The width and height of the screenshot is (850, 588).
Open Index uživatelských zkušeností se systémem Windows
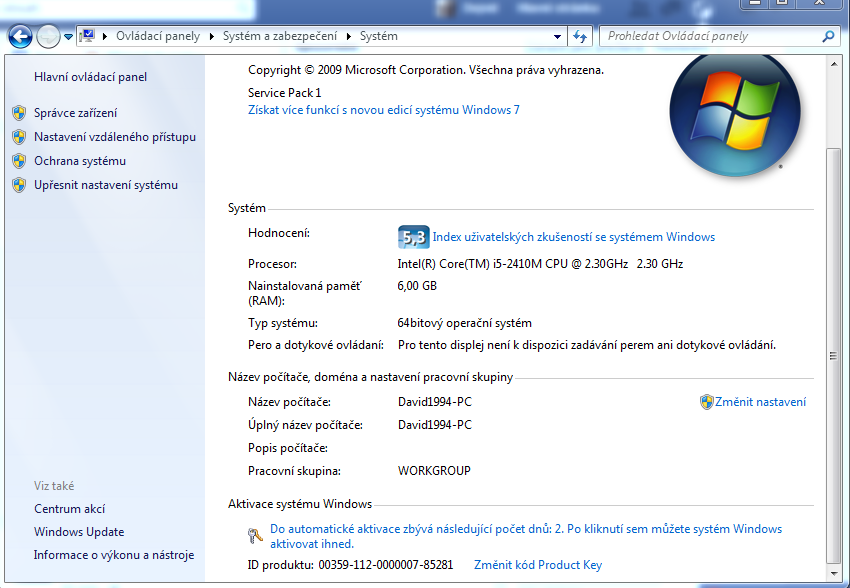pos(574,237)
